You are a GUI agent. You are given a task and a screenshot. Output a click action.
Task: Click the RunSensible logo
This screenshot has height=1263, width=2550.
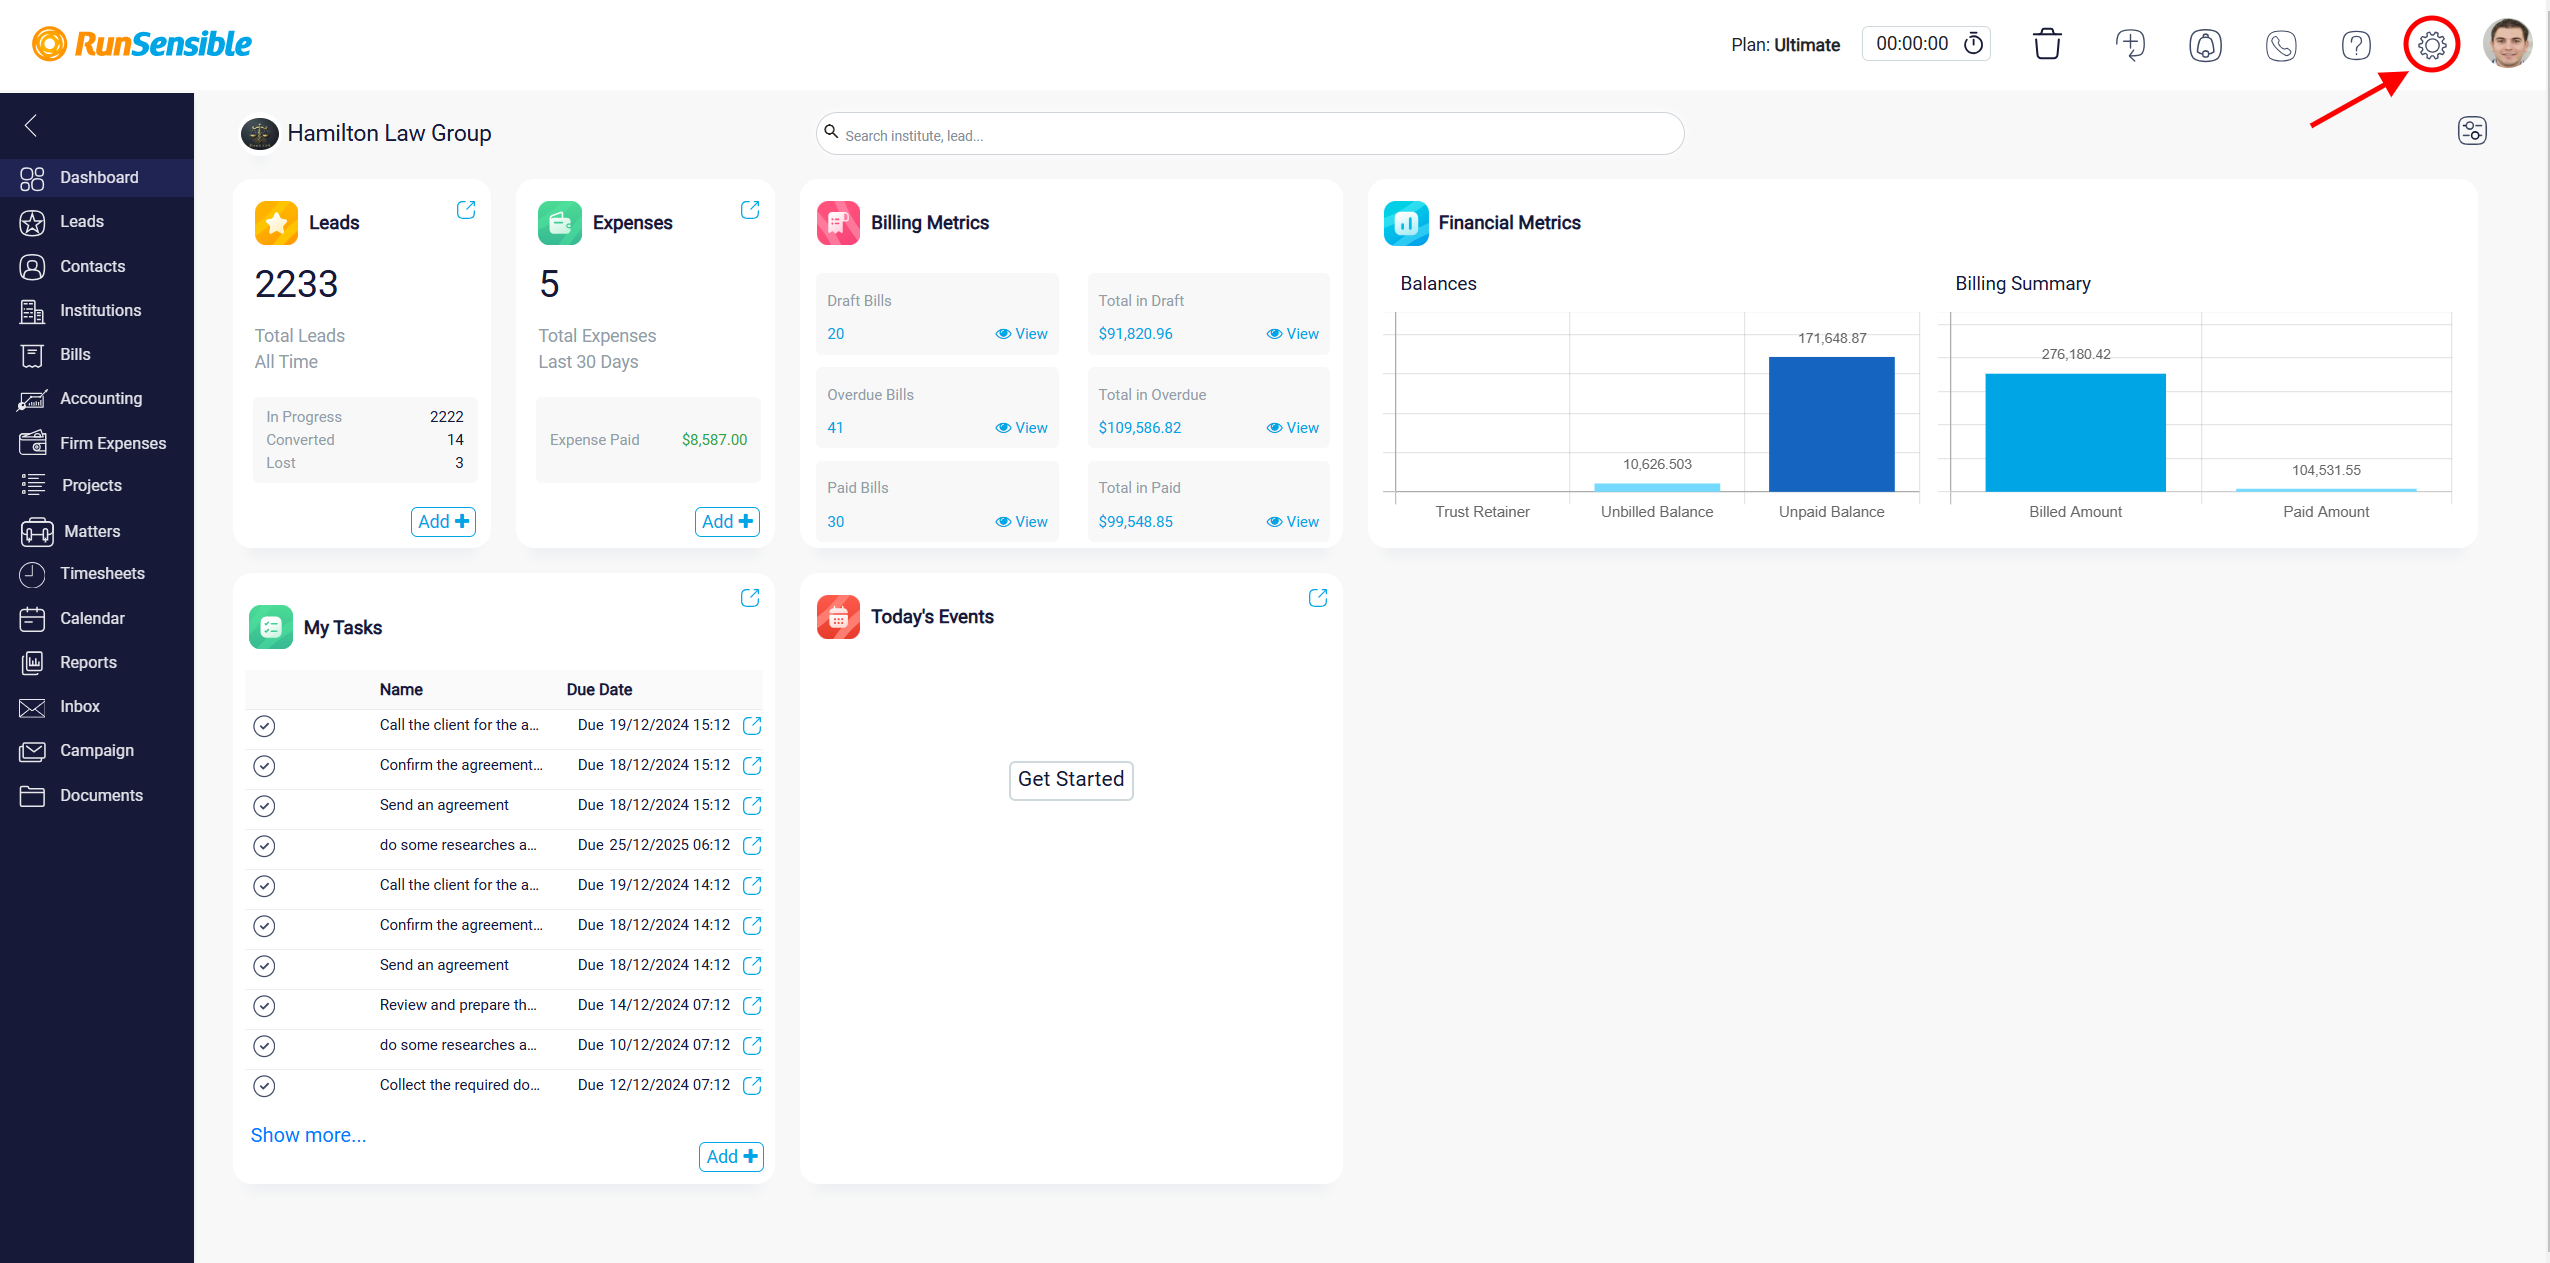tap(142, 44)
